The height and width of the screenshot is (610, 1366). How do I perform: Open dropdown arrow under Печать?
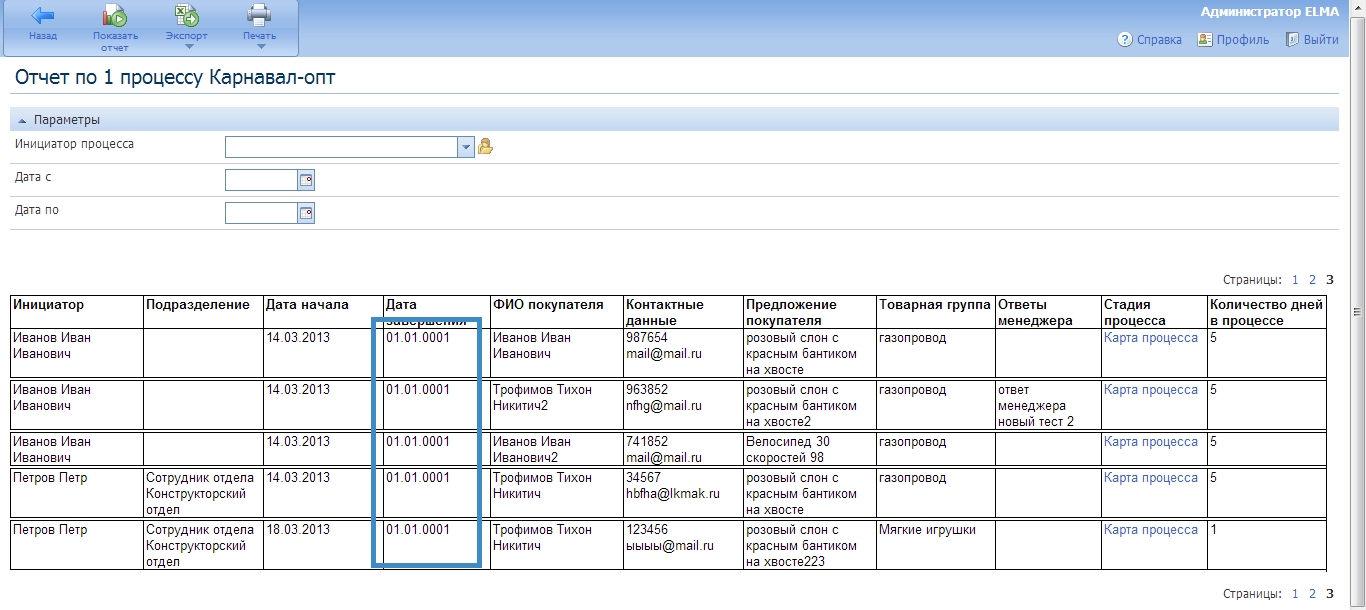click(260, 46)
